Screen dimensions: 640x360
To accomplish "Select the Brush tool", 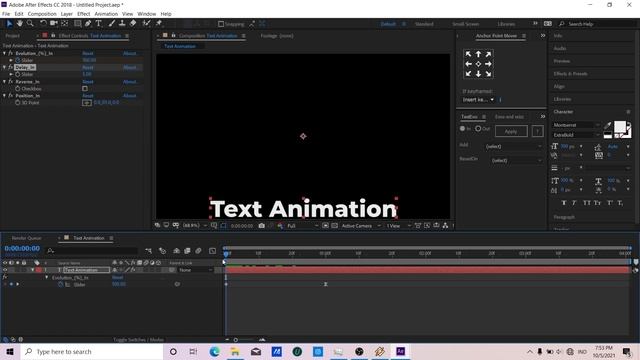I will point(112,24).
